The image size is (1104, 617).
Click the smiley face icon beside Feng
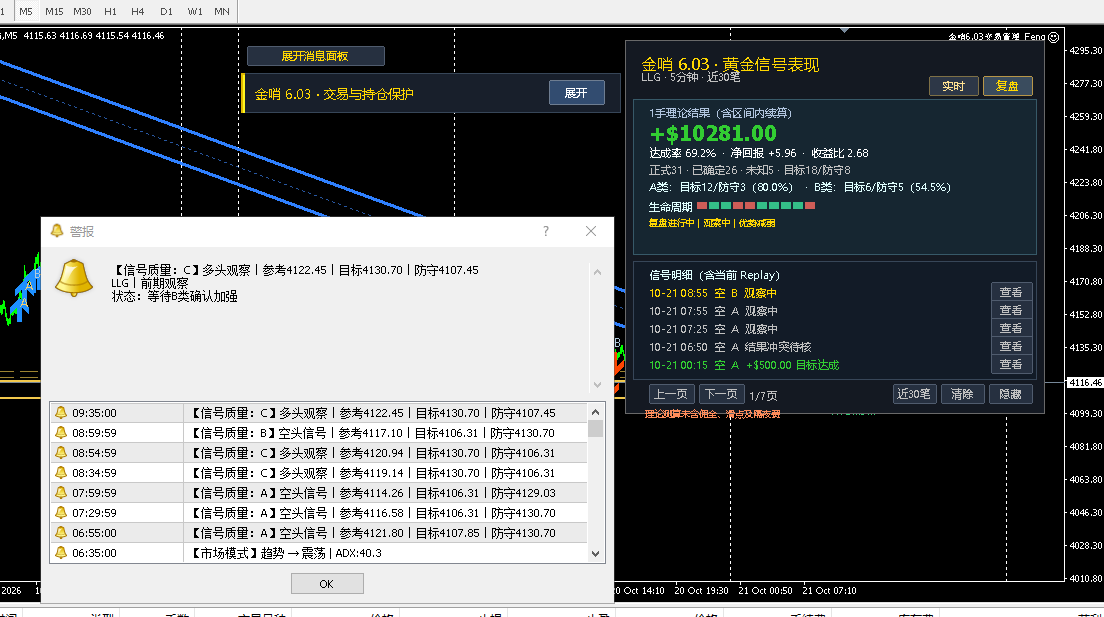[1053, 37]
